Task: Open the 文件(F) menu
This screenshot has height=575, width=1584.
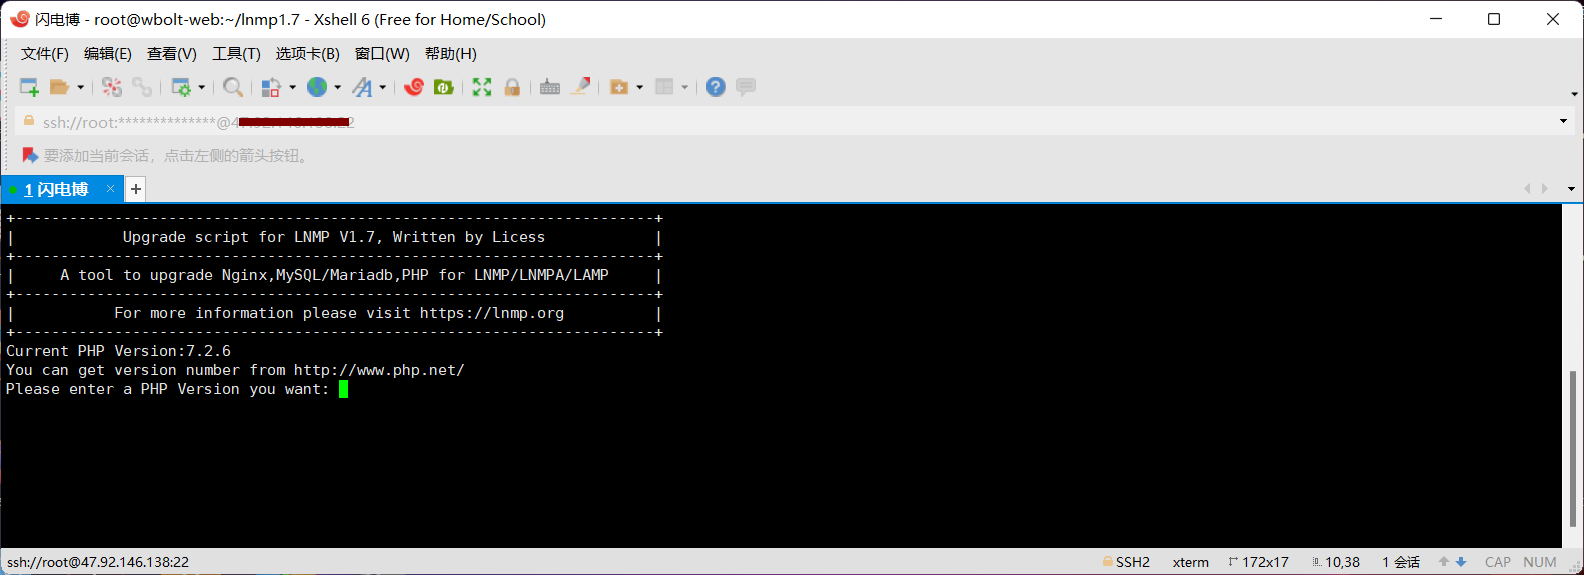Action: [x=45, y=54]
